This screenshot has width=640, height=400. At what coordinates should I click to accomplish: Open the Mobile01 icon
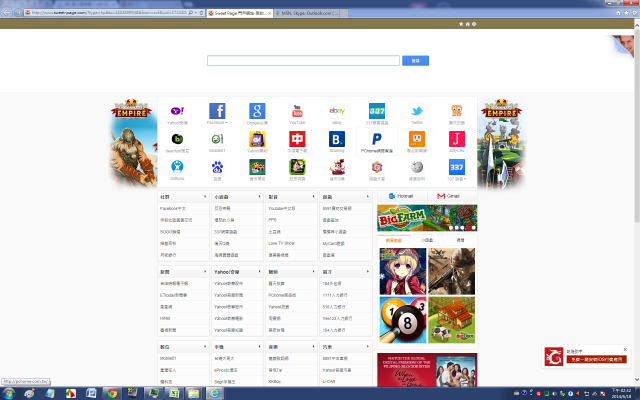[x=217, y=139]
